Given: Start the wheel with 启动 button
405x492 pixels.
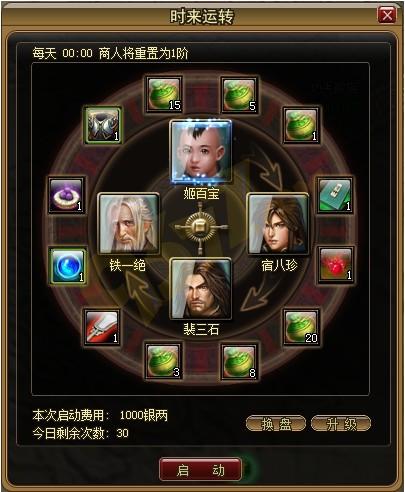Looking at the screenshot, I should 200,469.
